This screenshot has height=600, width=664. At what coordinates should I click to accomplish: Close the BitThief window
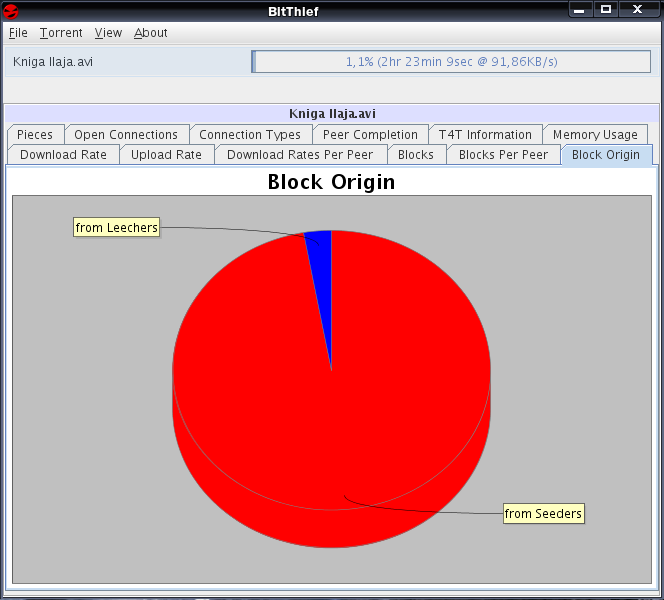(x=637, y=9)
